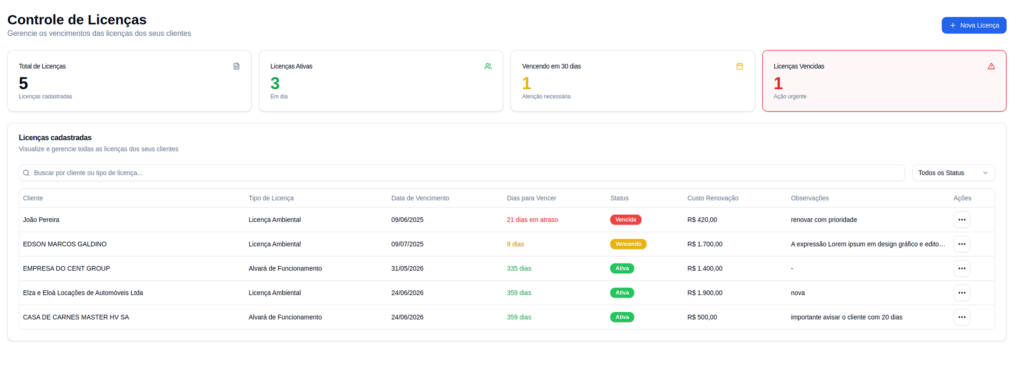The width and height of the screenshot is (1024, 375).
Task: Click the Custo Renovação column header
Action: click(x=712, y=198)
